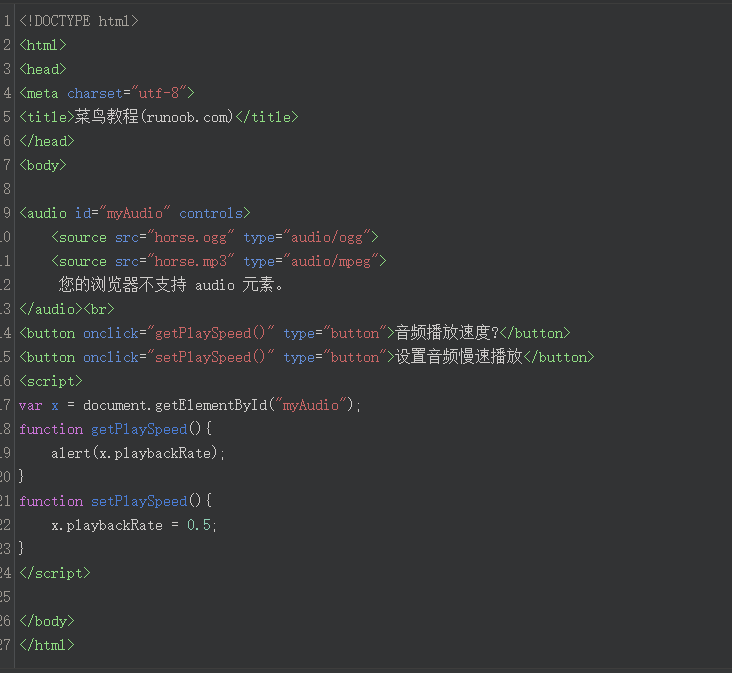Click the controls attribute of the audio tag

211,213
